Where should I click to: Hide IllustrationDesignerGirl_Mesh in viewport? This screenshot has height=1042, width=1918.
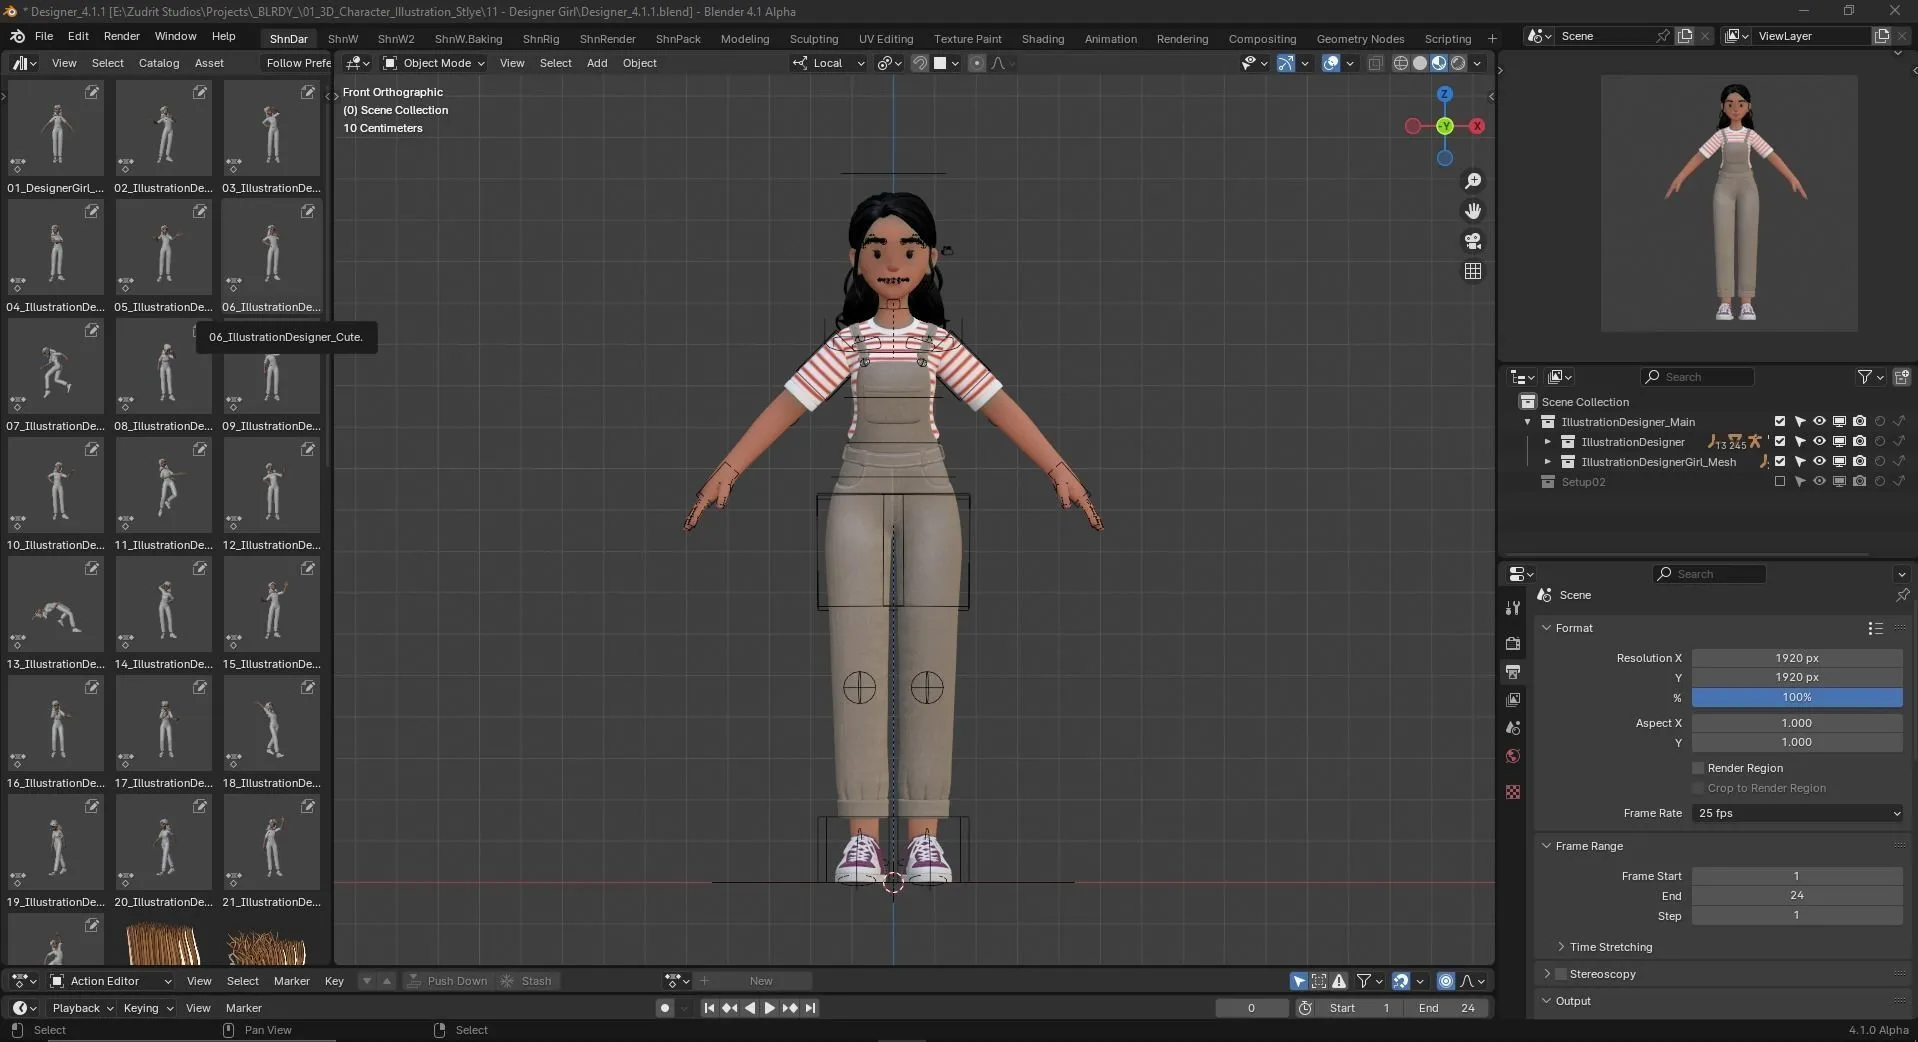(1820, 461)
